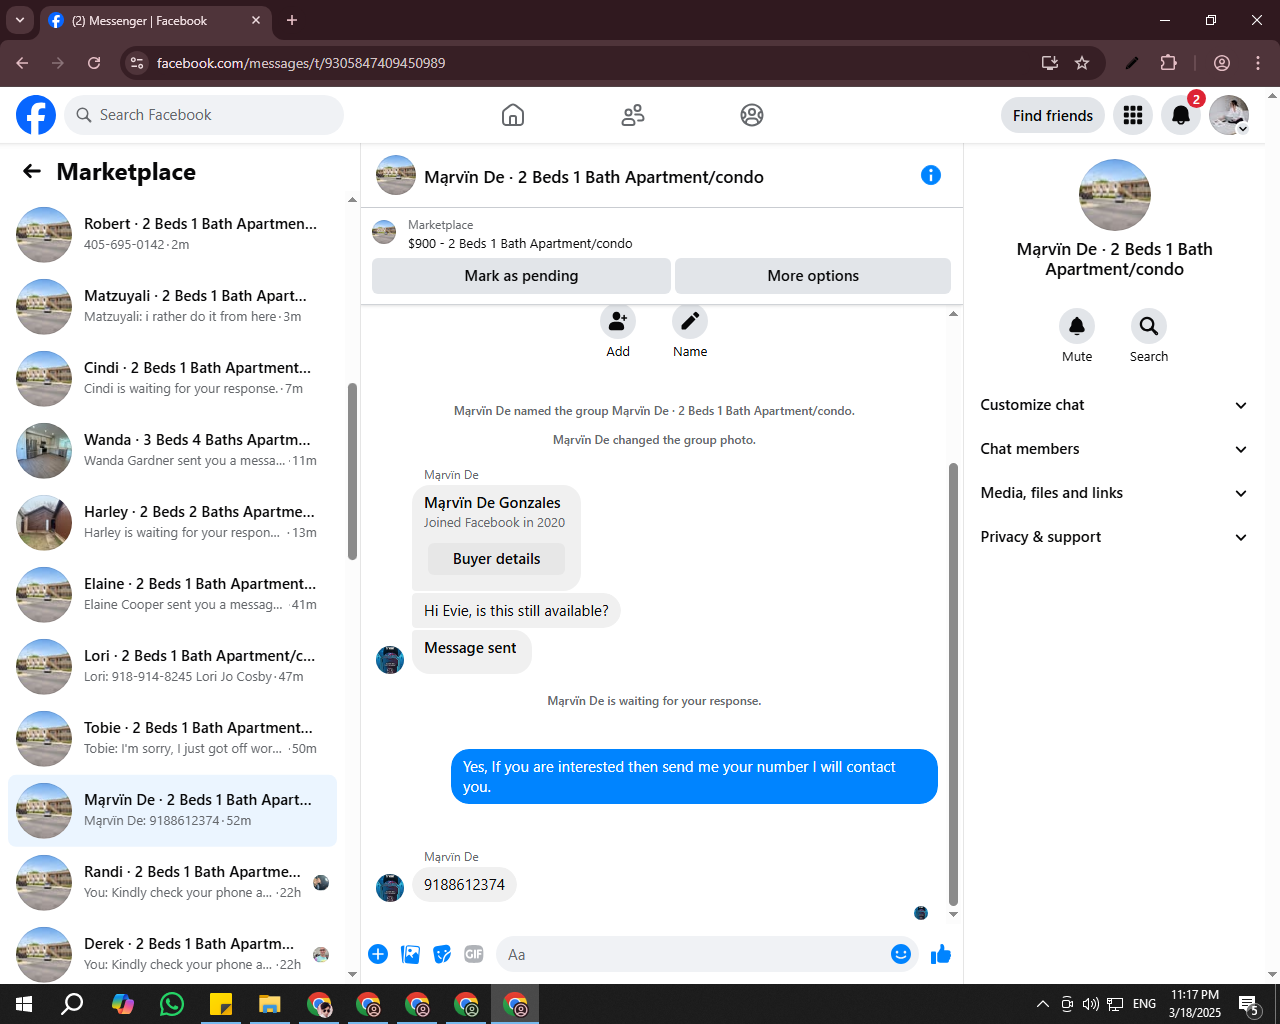Reload the page
This screenshot has height=1024, width=1280.
click(x=94, y=63)
